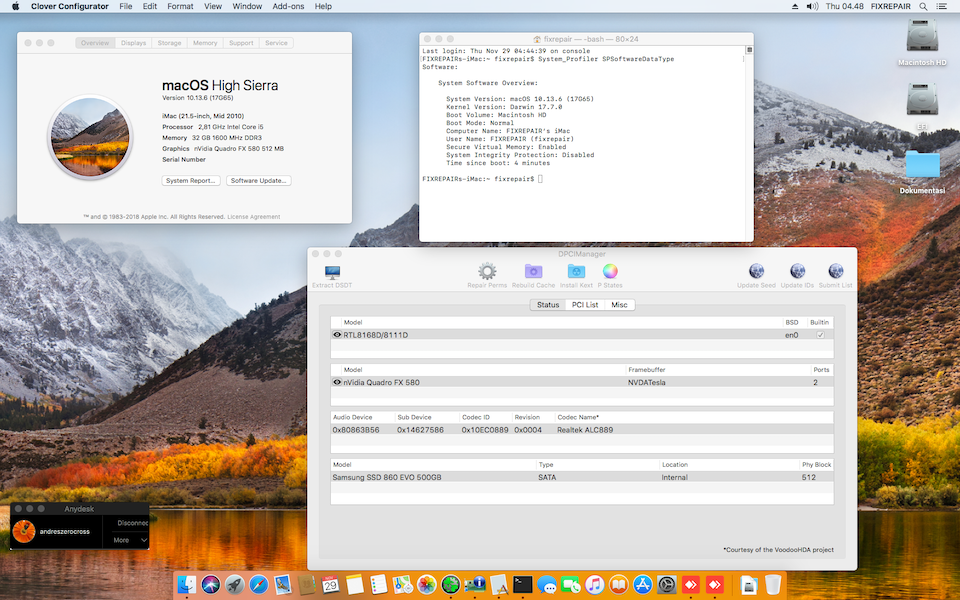Toggle the Builtin checkbox for RTL8168D/8111D

point(821,335)
